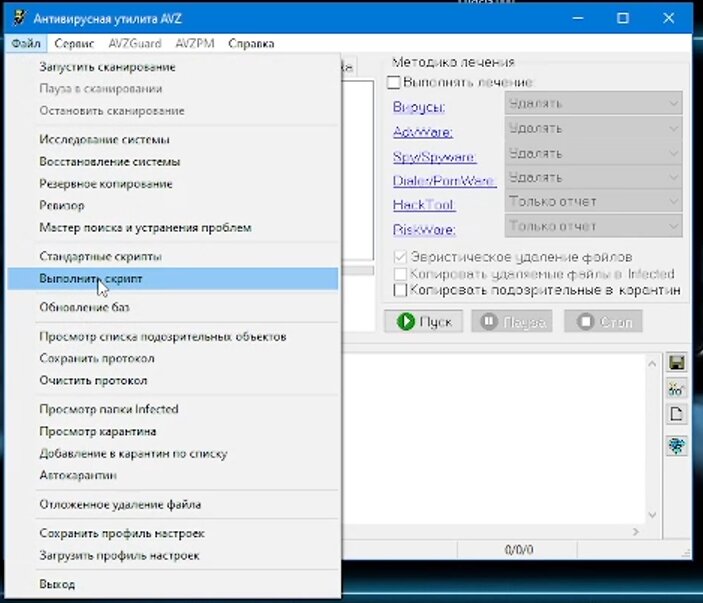Select Просмотр карантина menu item
Viewport: 703px width, 603px height.
pyautogui.click(x=173, y=432)
